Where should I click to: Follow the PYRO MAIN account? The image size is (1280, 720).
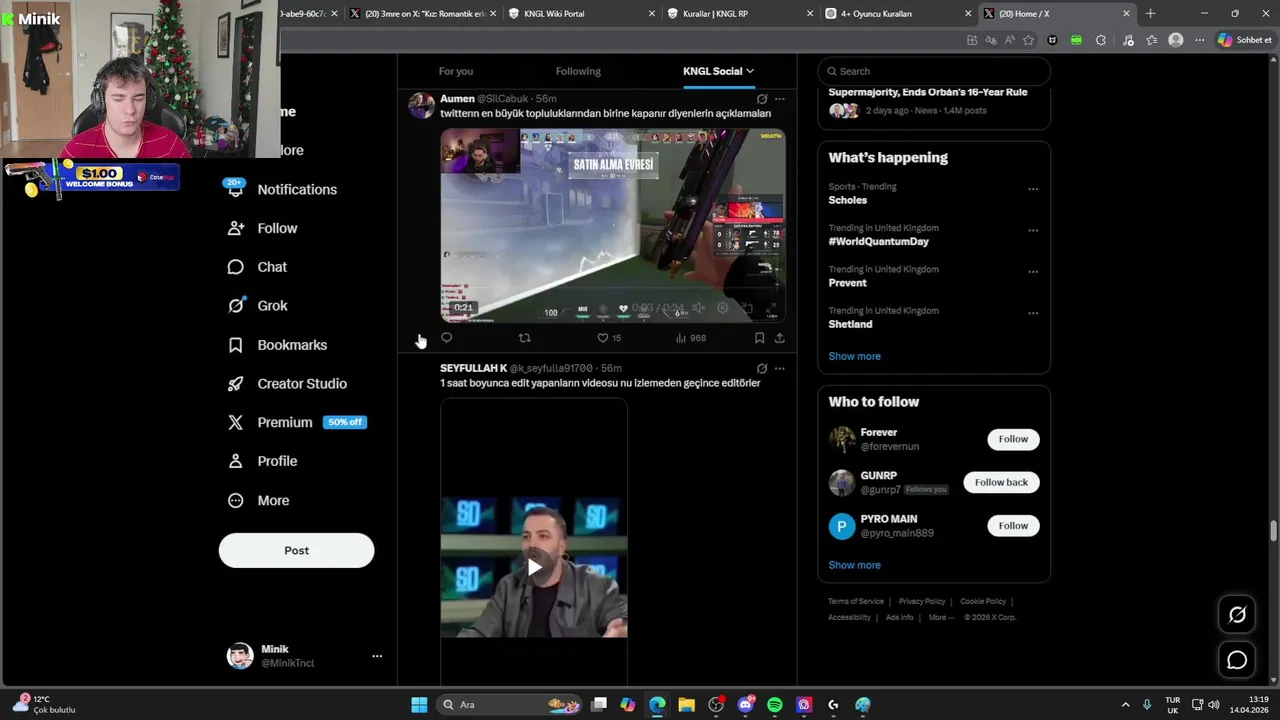(x=1013, y=525)
